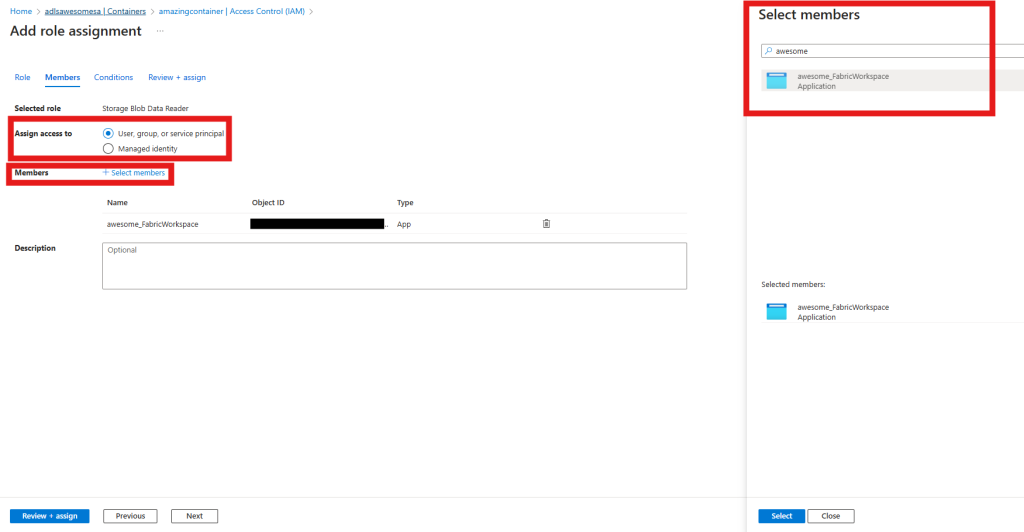Confirm selection with the Select button
The width and height of the screenshot is (1024, 532).
781,516
